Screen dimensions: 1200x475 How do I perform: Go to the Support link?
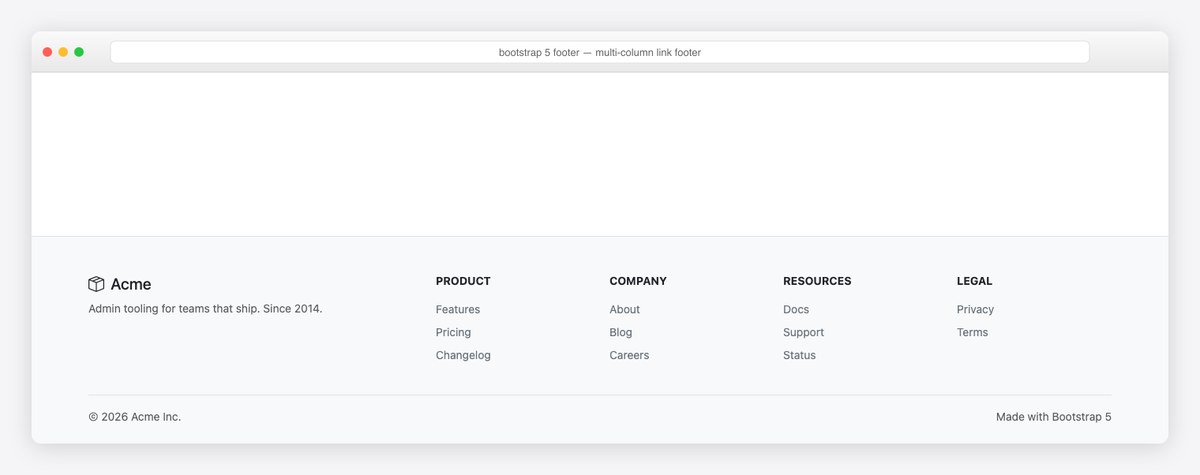coord(804,332)
